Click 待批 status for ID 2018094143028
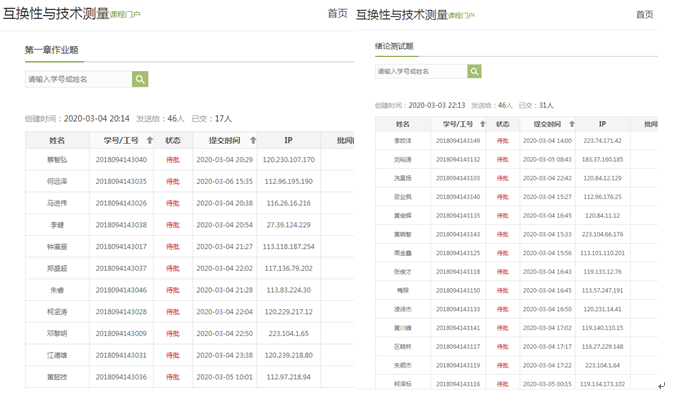This screenshot has width=674, height=396. point(173,312)
